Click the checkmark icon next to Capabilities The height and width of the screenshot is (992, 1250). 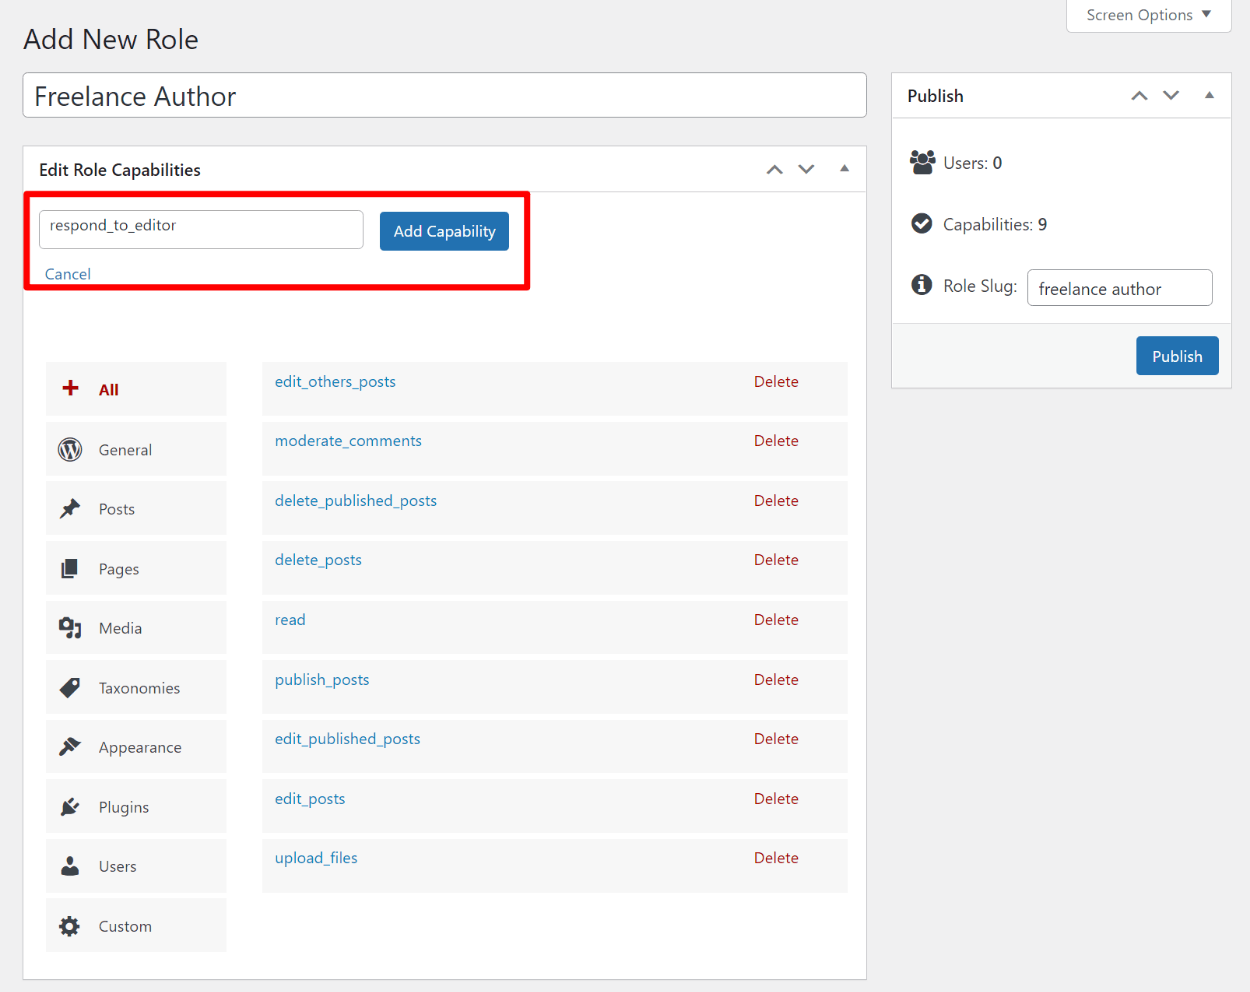[x=922, y=224]
